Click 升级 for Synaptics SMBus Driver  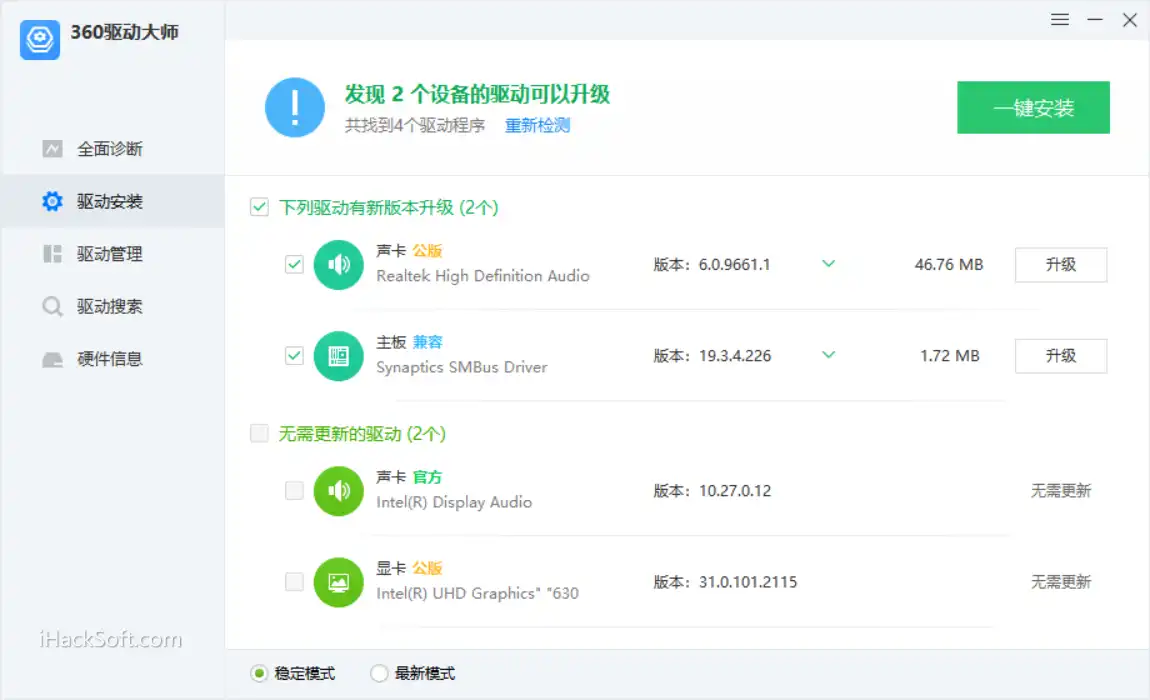click(1061, 356)
